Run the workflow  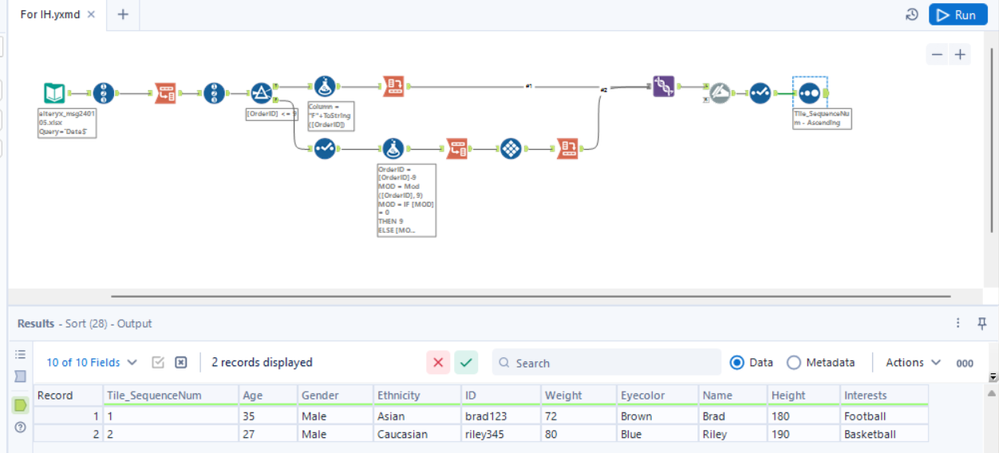(958, 15)
